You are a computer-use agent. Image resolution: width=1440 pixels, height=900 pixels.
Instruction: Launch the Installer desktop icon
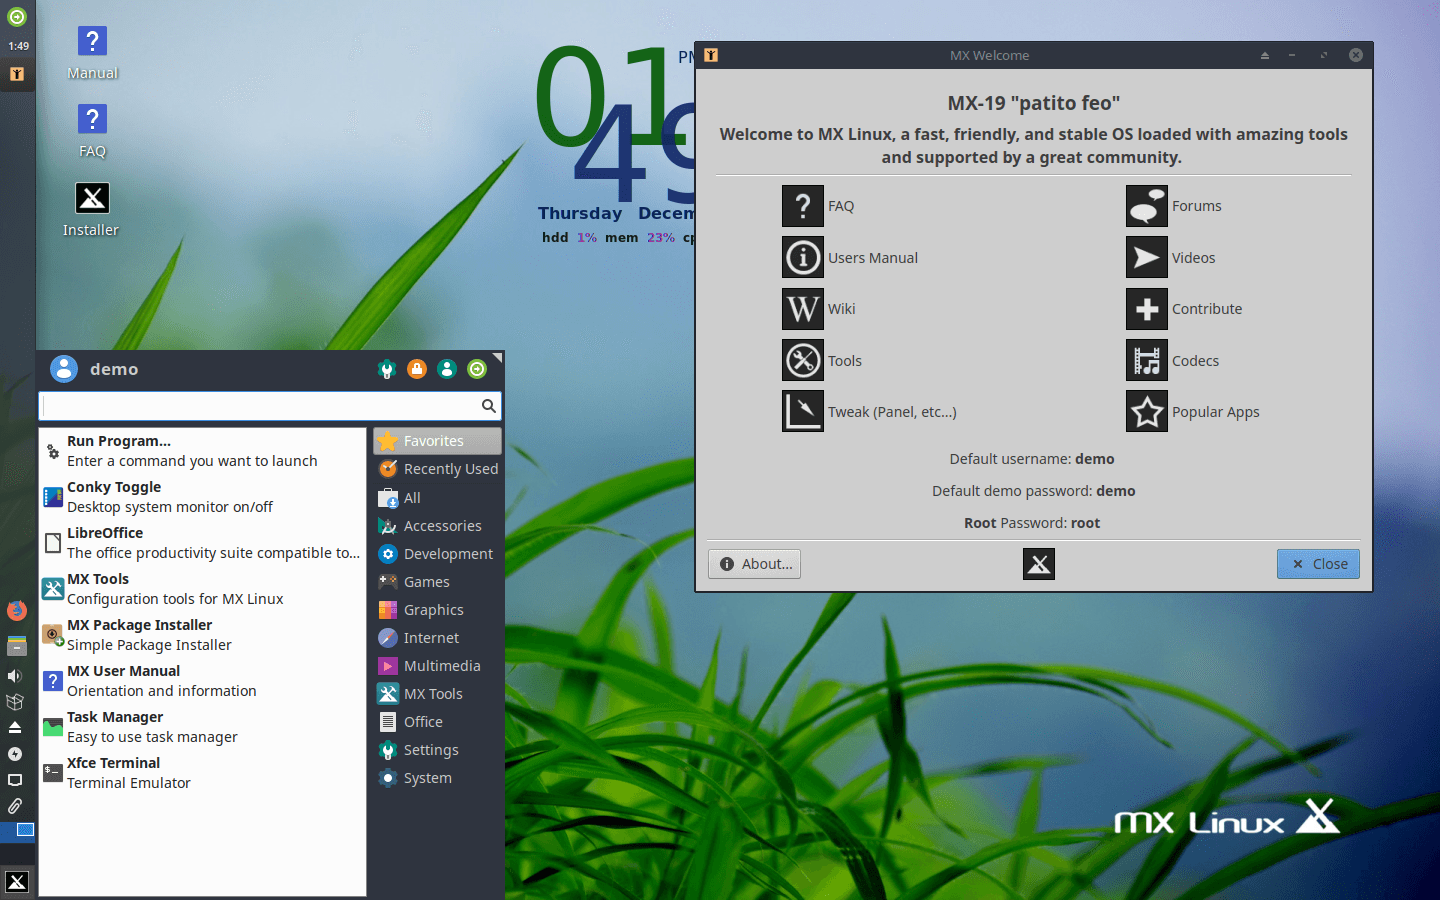[x=92, y=209]
